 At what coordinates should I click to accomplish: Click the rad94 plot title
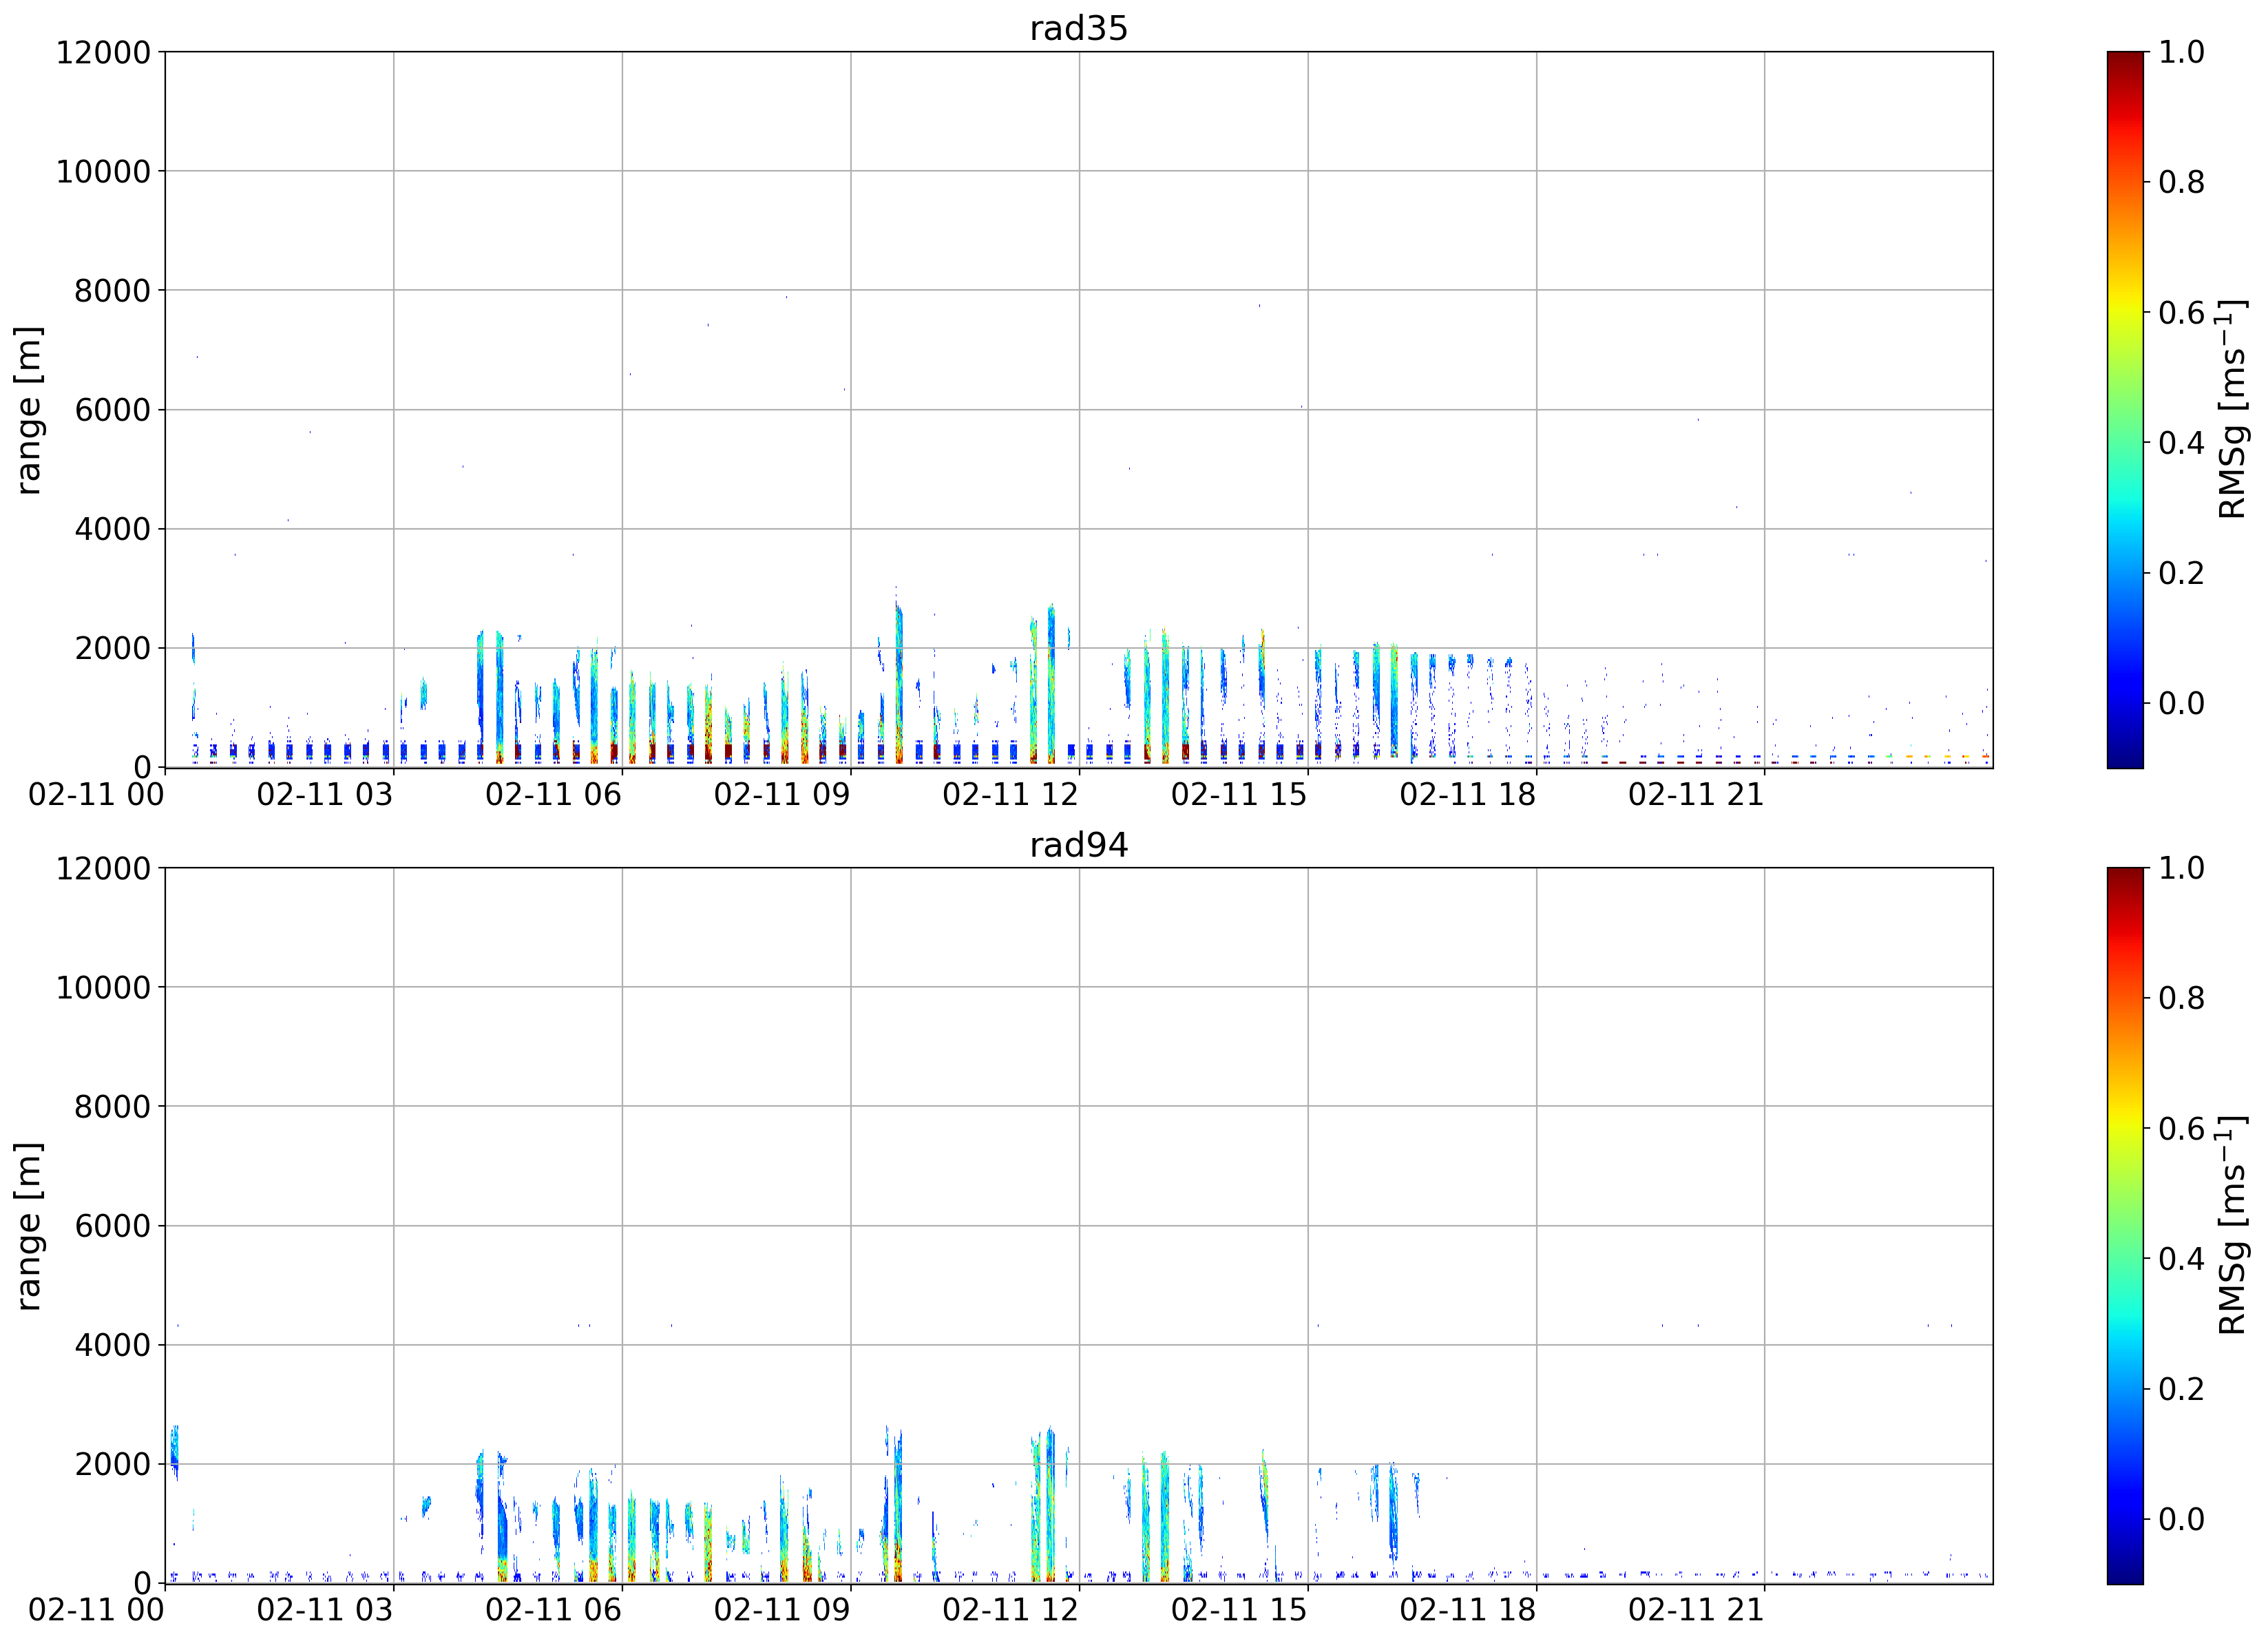click(1078, 845)
